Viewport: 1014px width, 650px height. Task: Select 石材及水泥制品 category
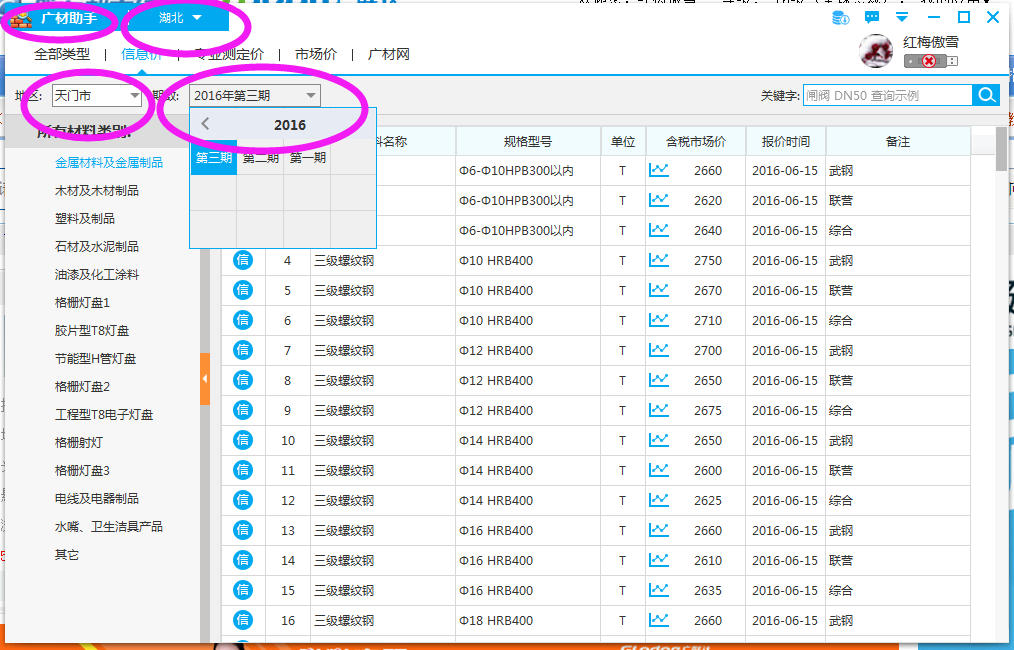click(96, 246)
